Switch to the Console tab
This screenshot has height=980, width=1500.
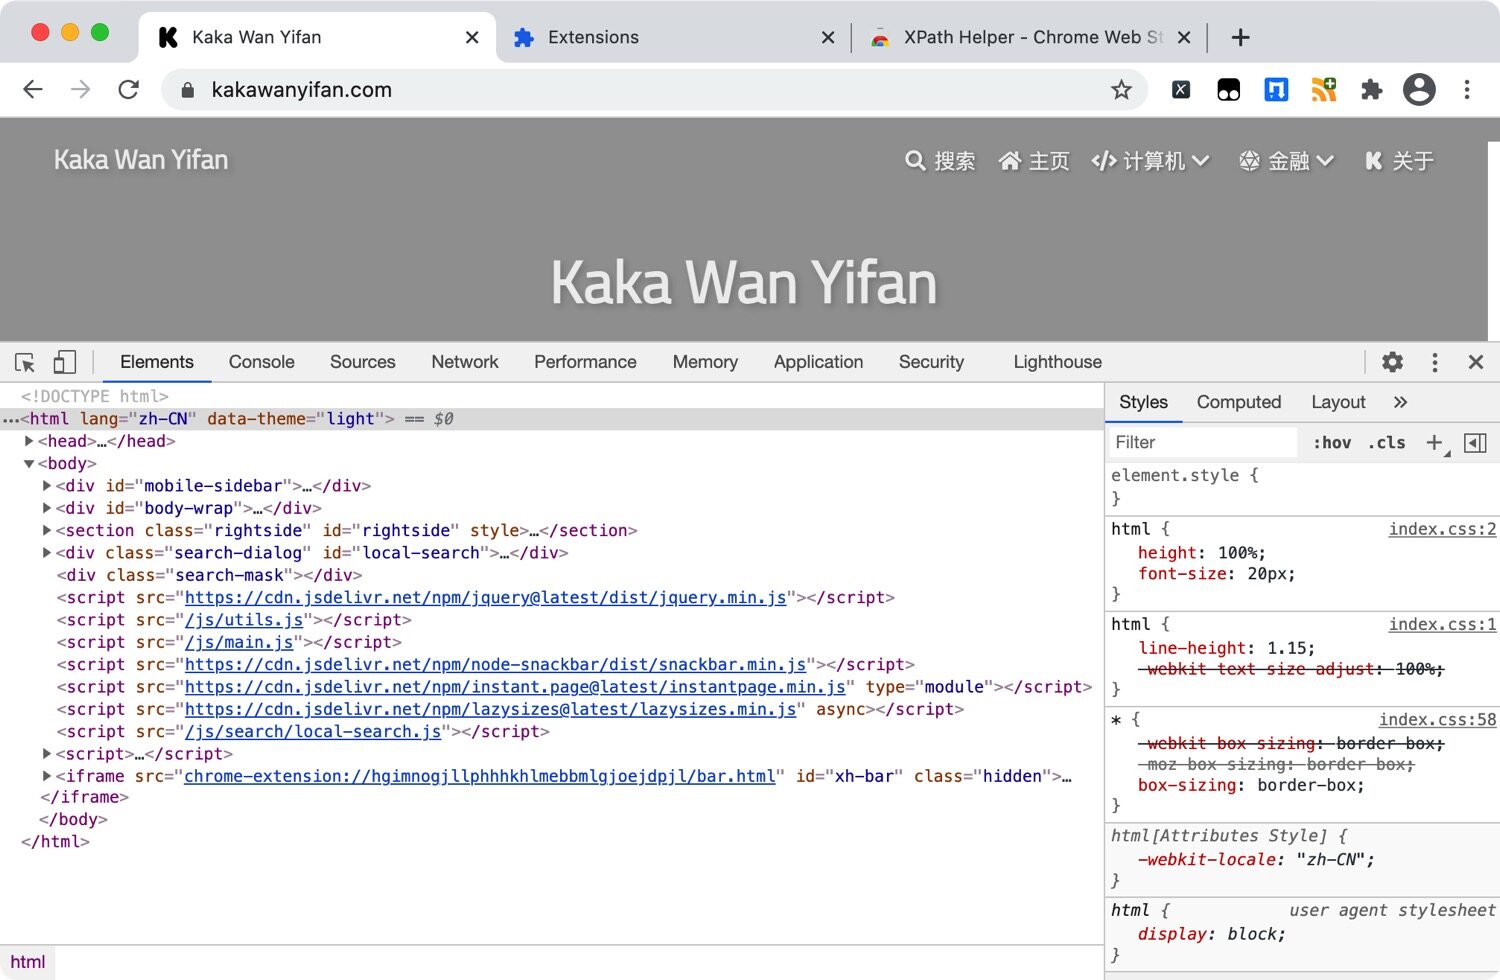click(x=261, y=362)
